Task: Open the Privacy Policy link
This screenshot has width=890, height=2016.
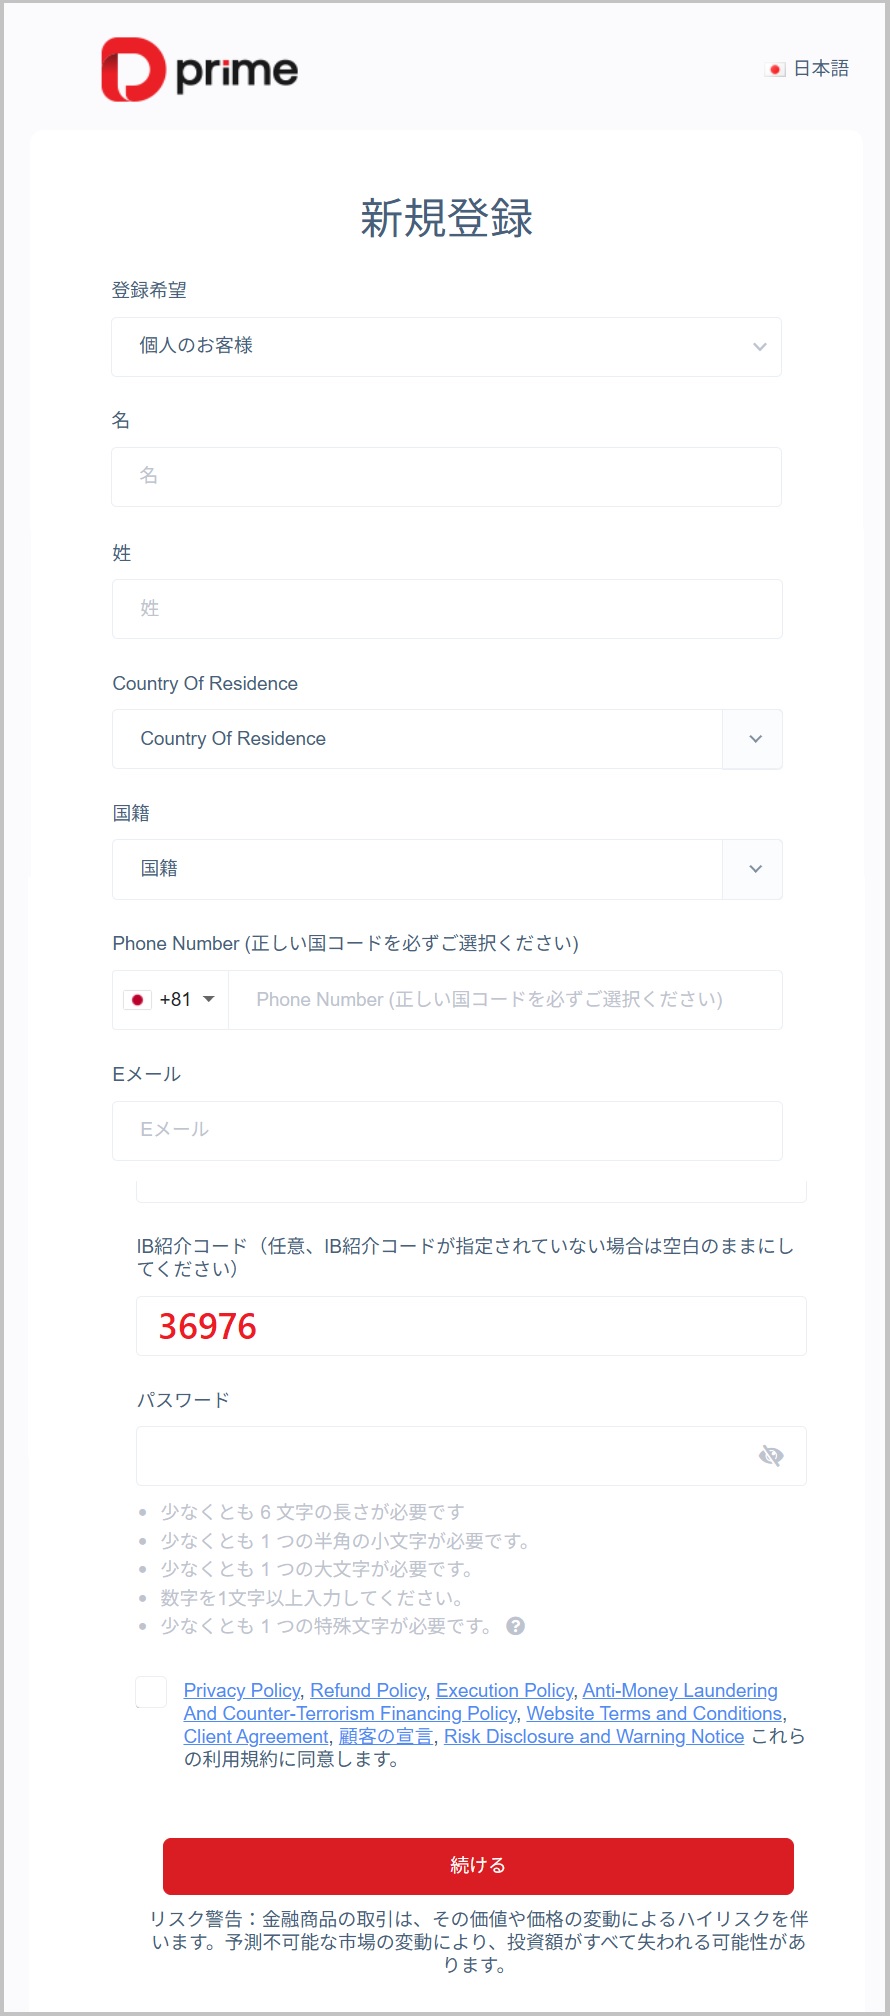Action: 242,1690
